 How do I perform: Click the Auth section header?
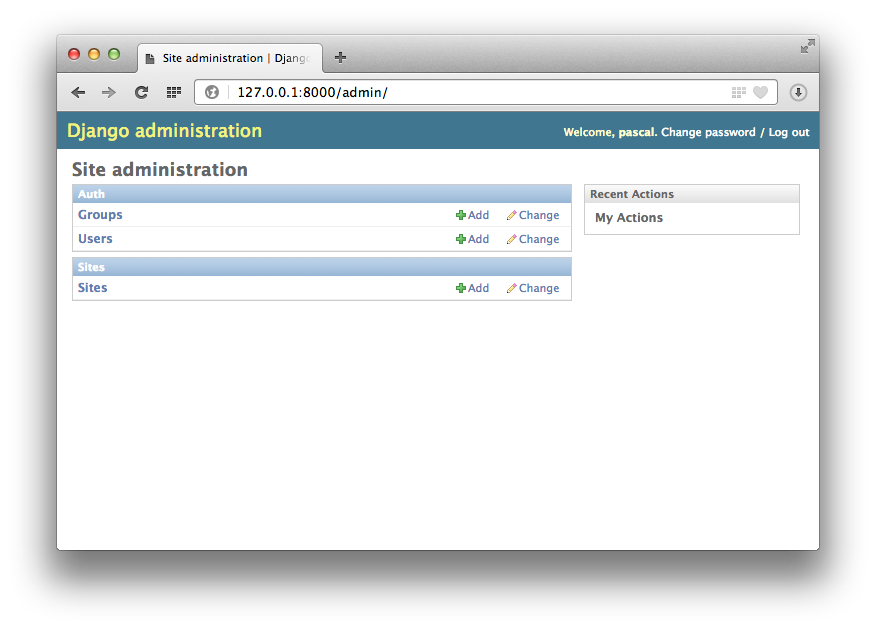click(322, 194)
